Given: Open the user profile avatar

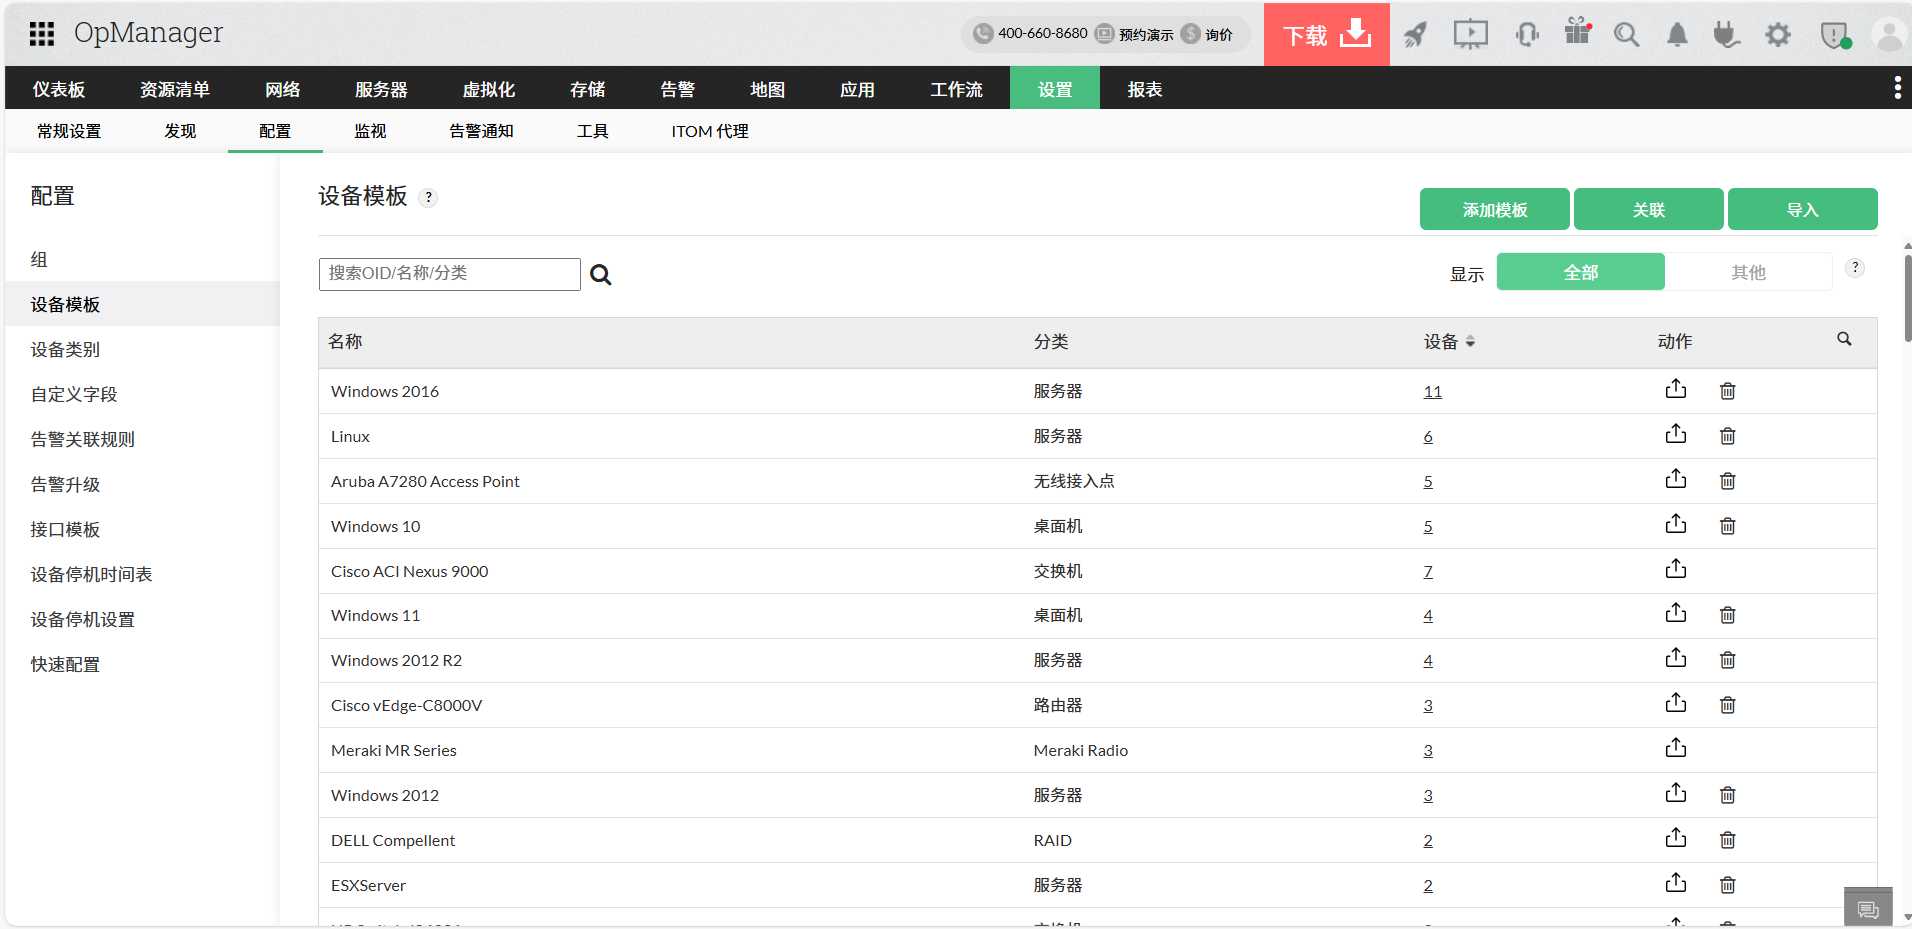Looking at the screenshot, I should click(x=1888, y=33).
